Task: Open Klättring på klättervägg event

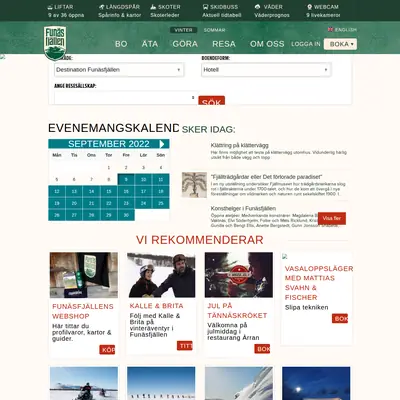Action: [x=239, y=145]
